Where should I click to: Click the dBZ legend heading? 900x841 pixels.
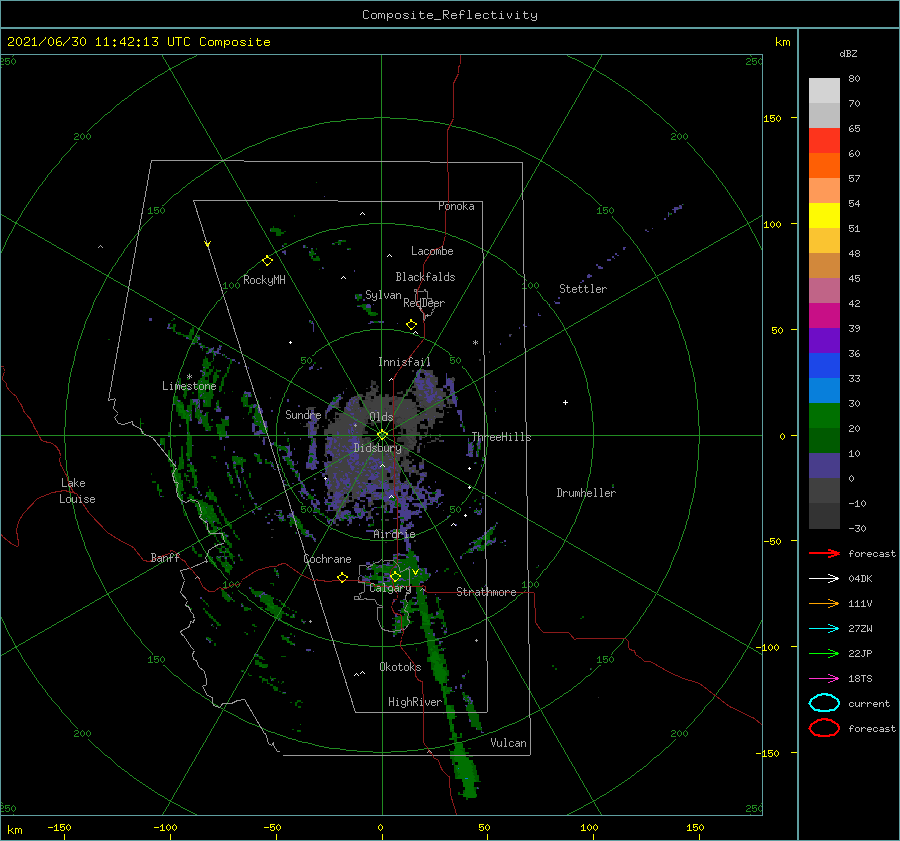point(848,53)
